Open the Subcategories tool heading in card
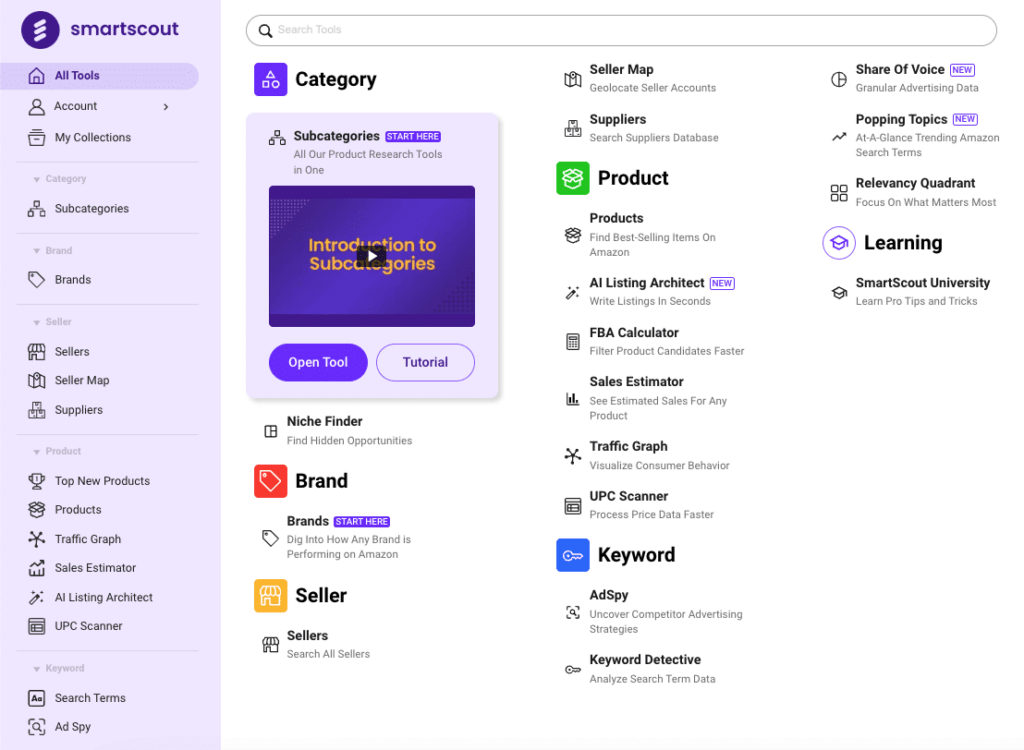This screenshot has height=750, width=1024. click(336, 136)
